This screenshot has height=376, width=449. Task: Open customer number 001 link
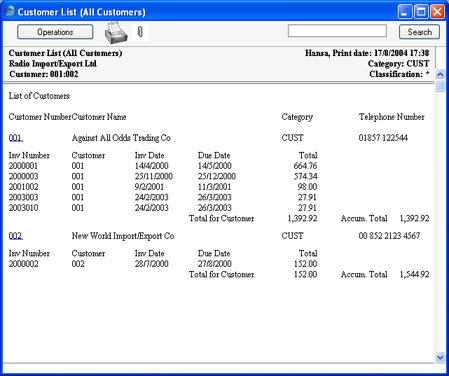point(16,138)
